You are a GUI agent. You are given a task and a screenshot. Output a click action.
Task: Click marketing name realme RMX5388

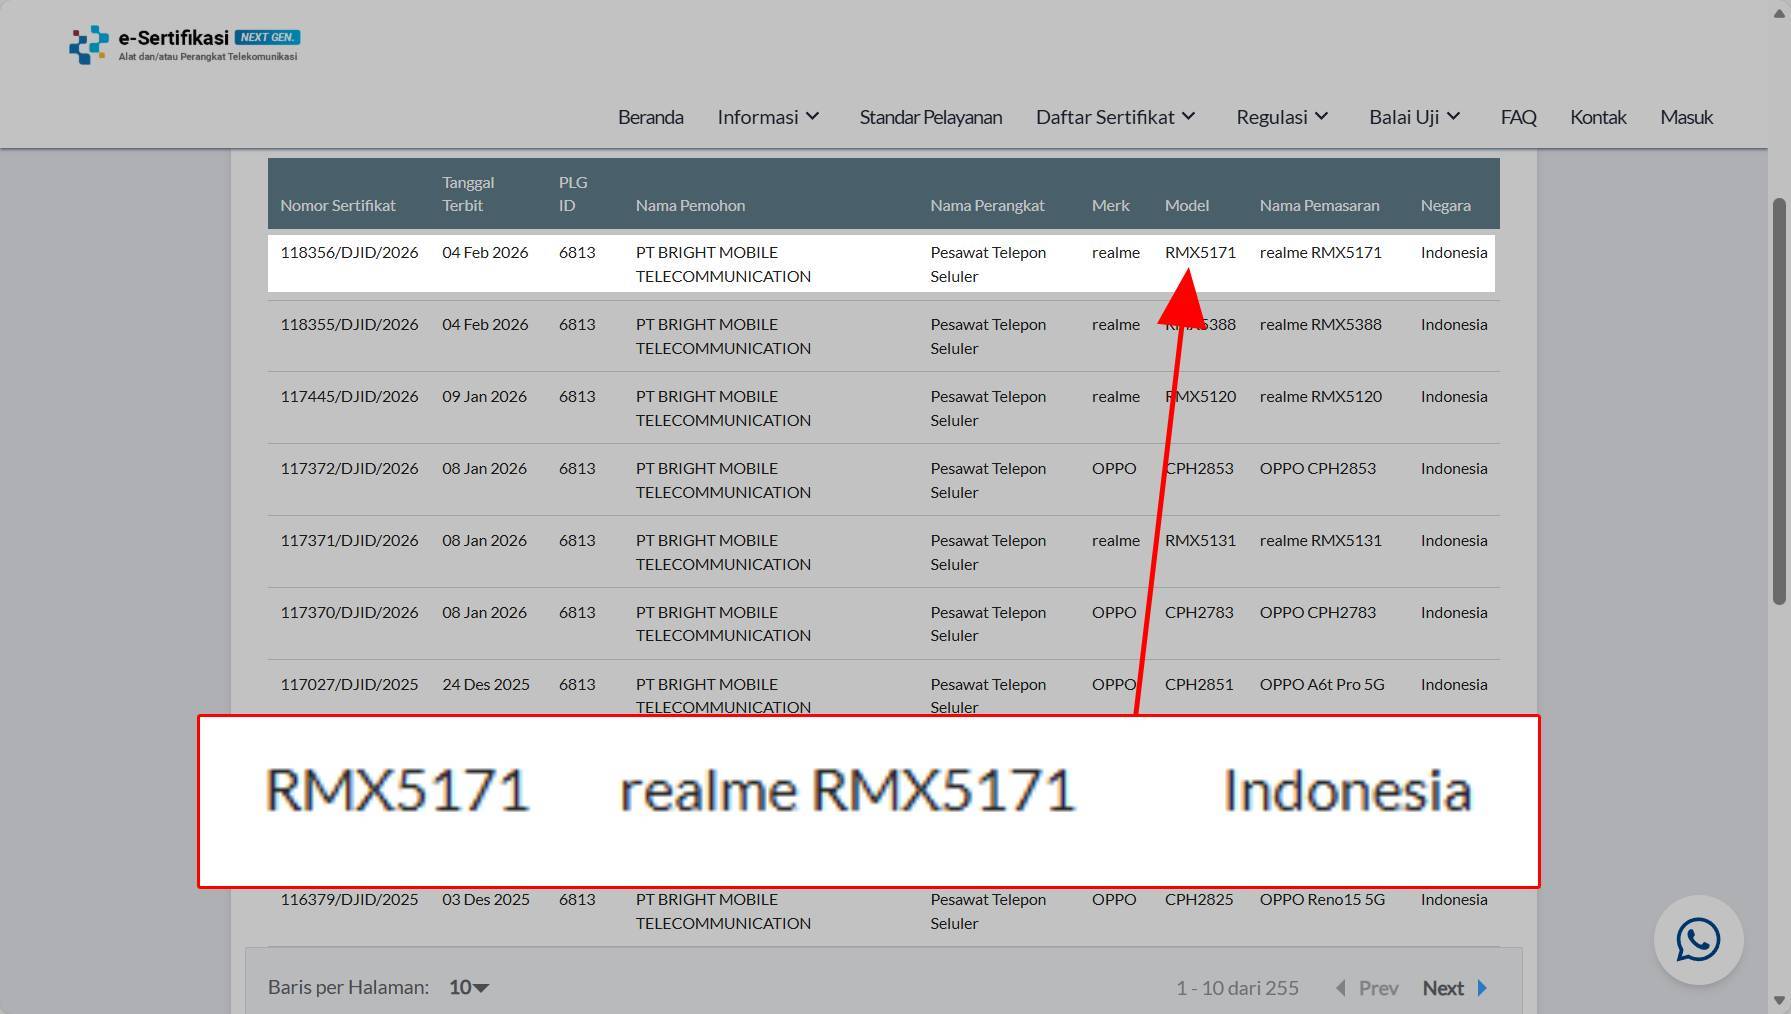(1321, 324)
